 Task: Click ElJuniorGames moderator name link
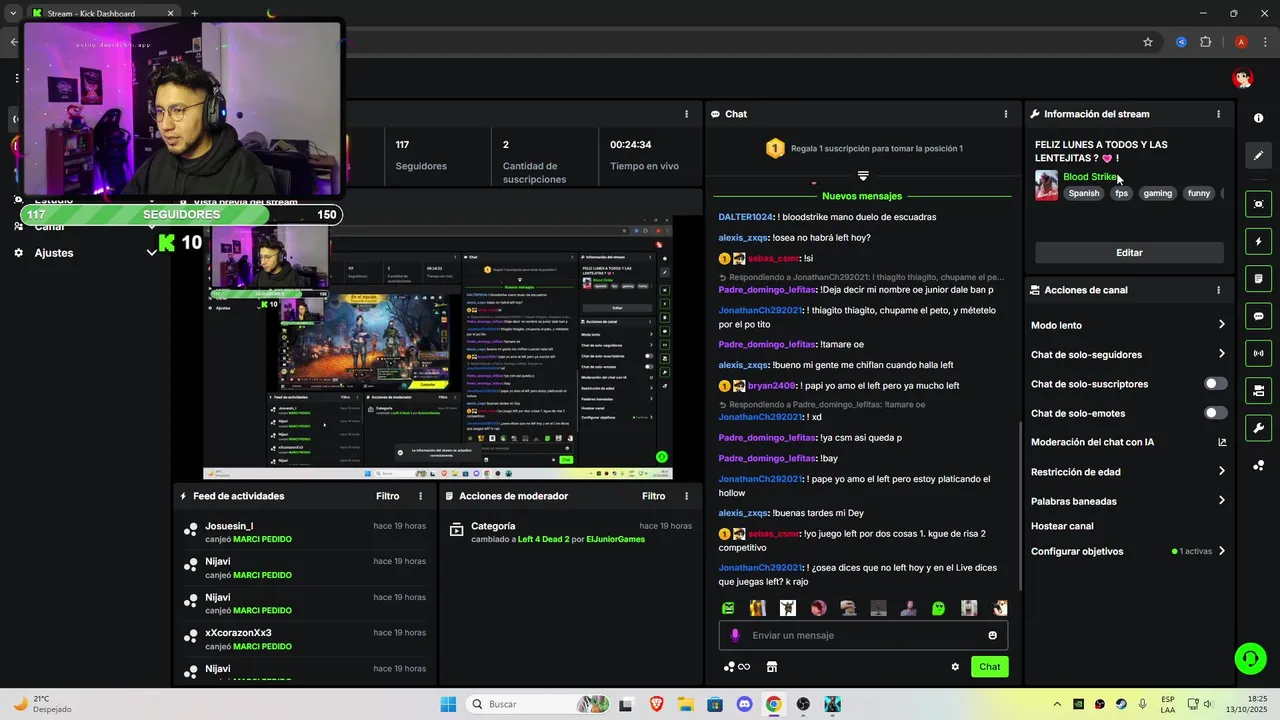(615, 539)
